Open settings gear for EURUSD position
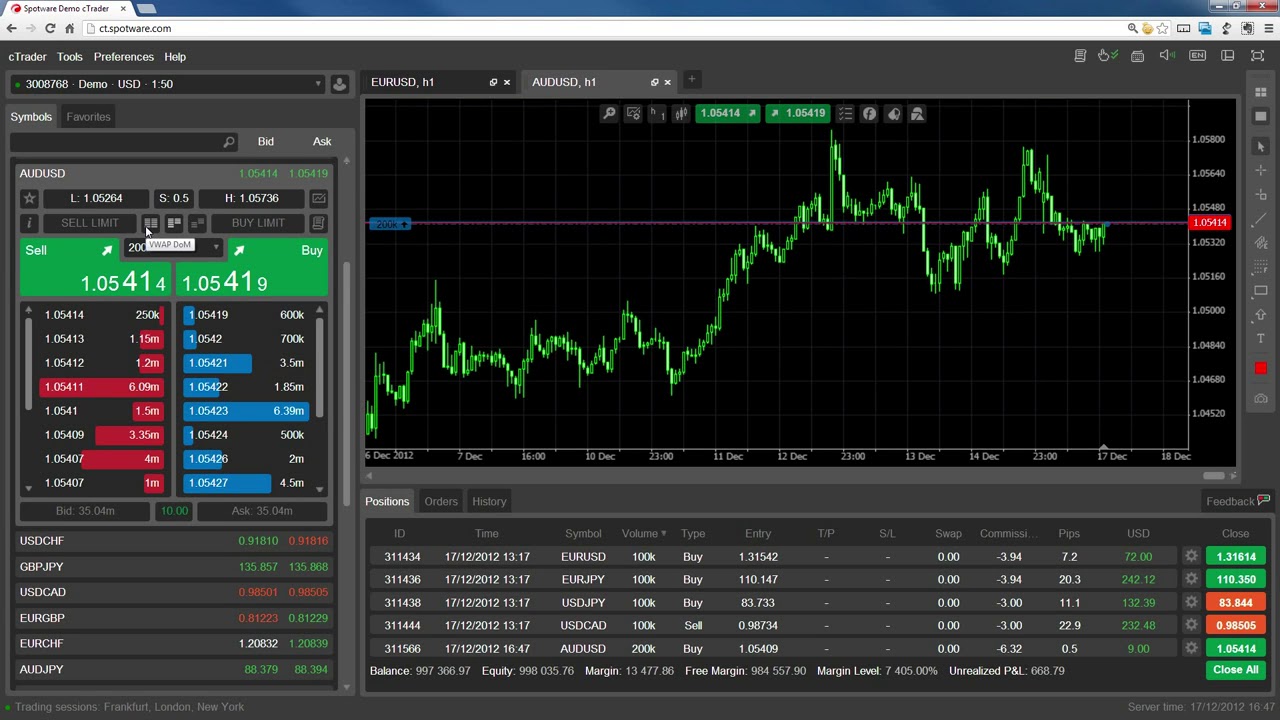Image resolution: width=1280 pixels, height=720 pixels. coord(1190,557)
